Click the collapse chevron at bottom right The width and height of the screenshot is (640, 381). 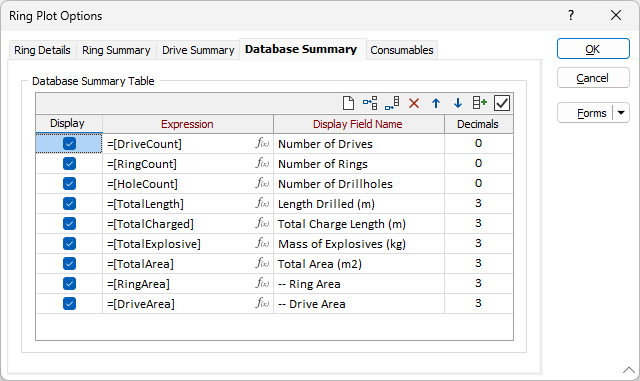[629, 370]
